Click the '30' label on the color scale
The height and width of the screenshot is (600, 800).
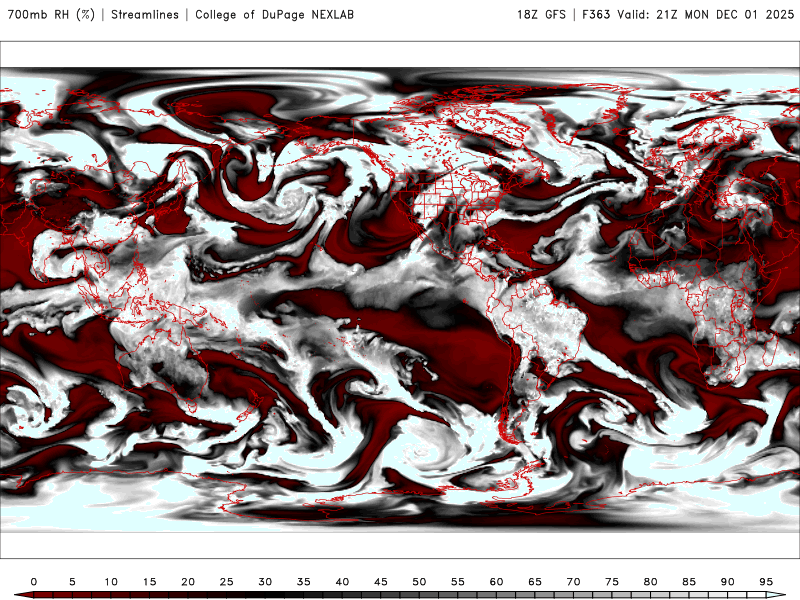pyautogui.click(x=265, y=582)
